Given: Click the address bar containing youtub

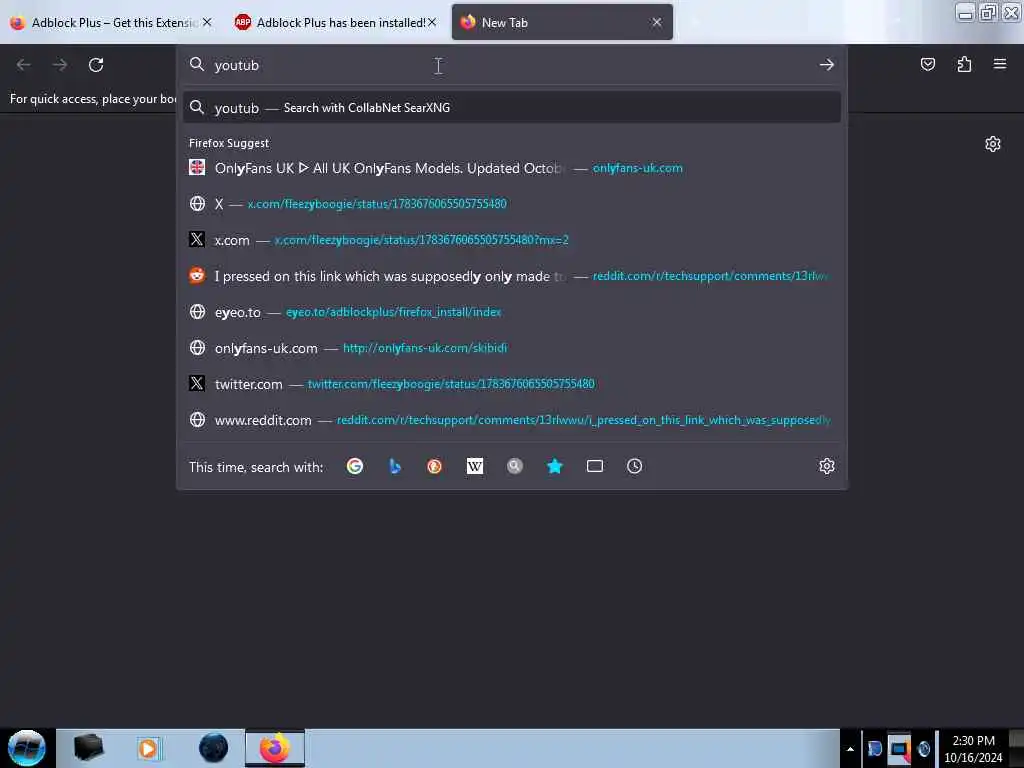Looking at the screenshot, I should [x=511, y=65].
